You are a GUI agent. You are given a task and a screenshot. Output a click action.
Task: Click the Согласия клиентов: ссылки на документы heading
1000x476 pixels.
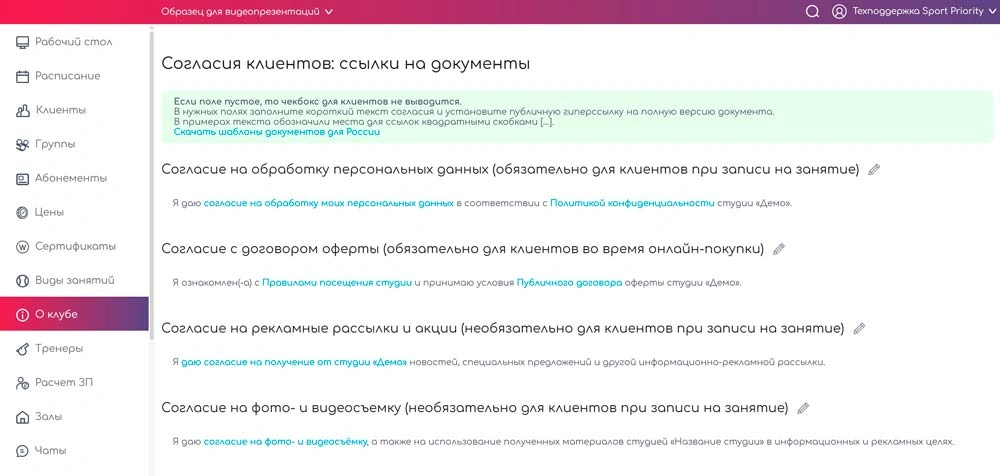[x=346, y=64]
